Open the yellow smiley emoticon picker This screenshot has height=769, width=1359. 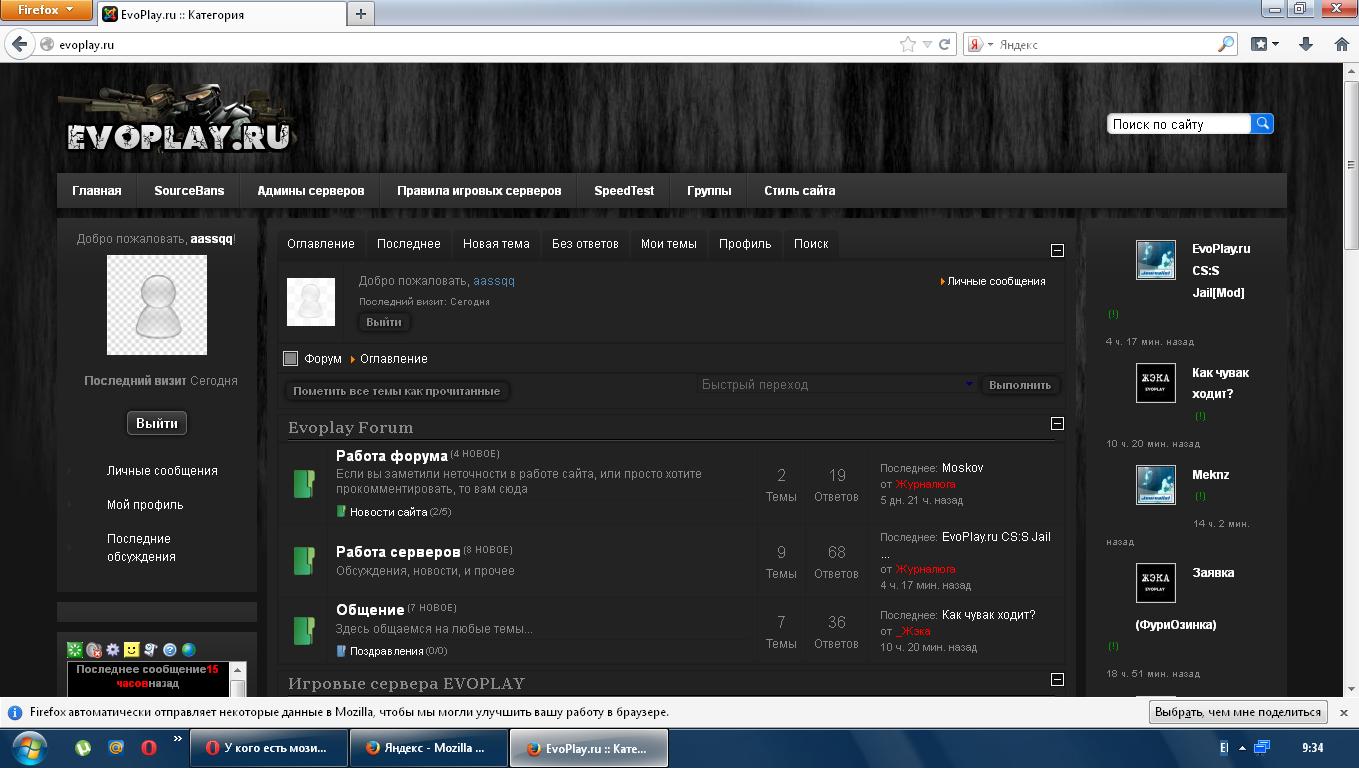(x=132, y=650)
